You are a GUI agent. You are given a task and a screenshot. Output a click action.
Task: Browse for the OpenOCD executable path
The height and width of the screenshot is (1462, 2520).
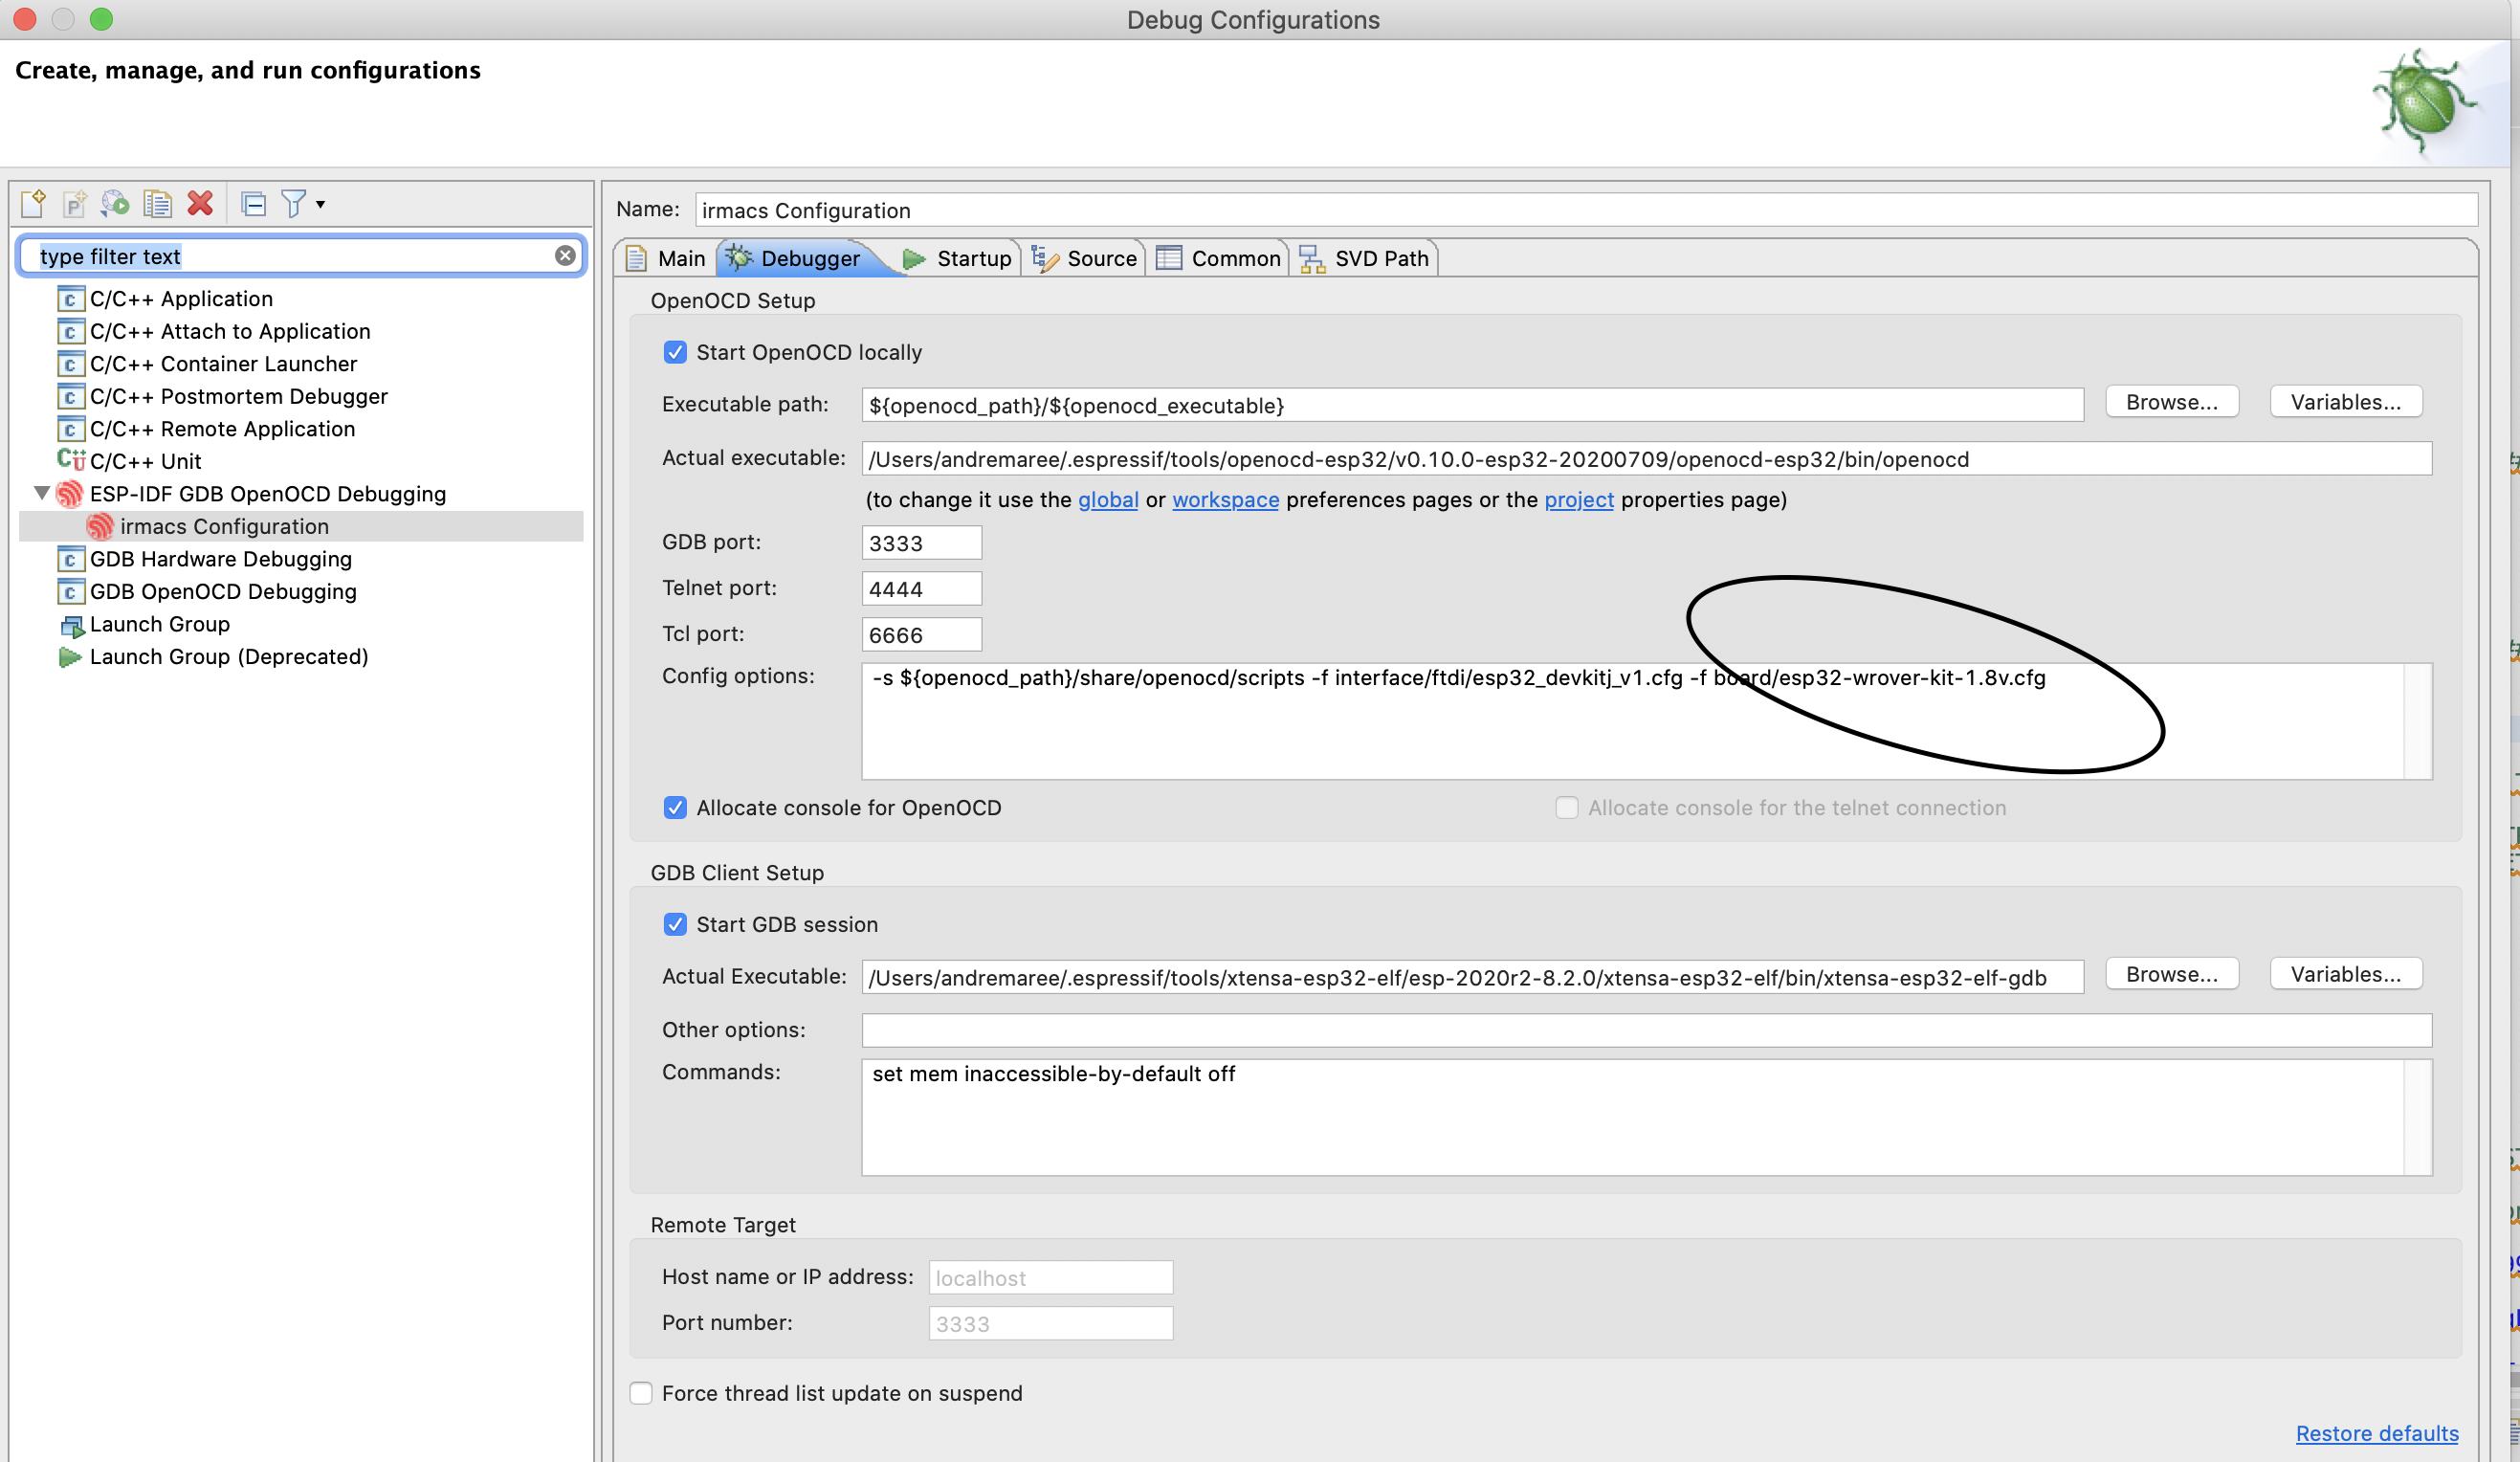[x=2171, y=402]
